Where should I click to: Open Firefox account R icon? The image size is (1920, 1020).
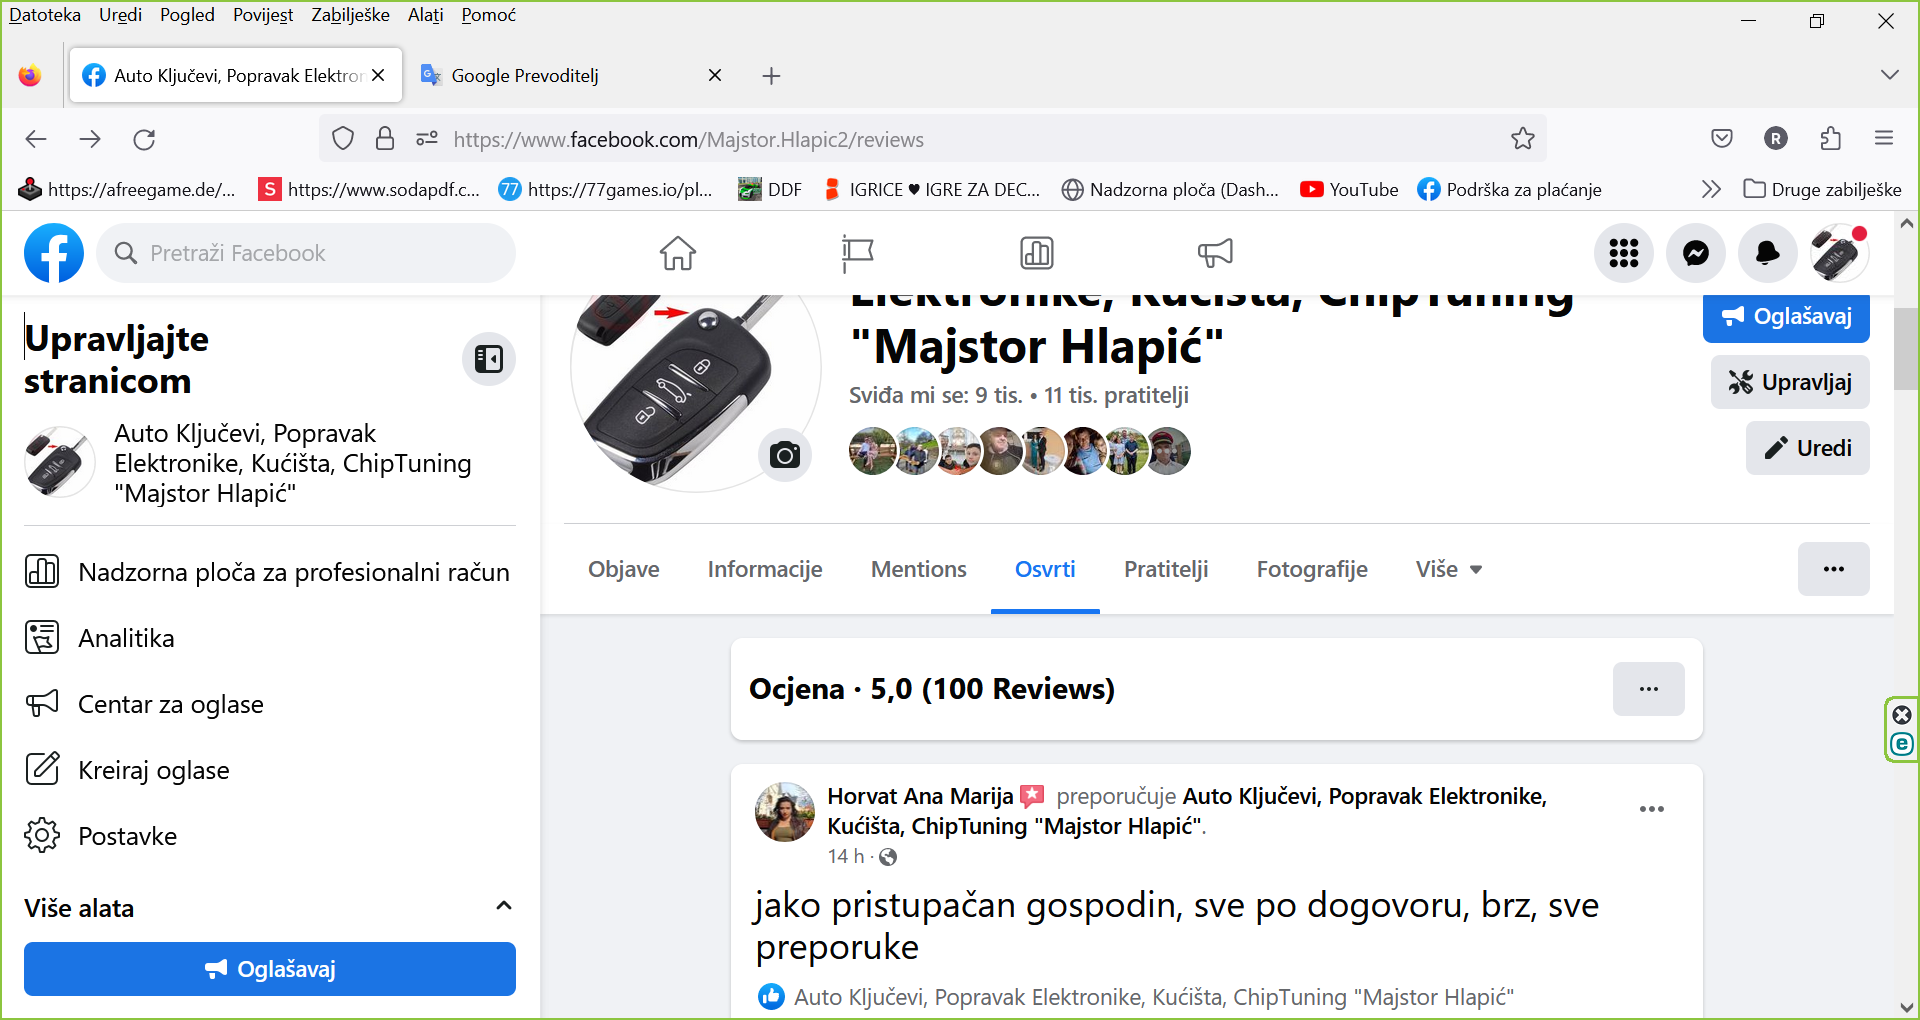(1776, 139)
